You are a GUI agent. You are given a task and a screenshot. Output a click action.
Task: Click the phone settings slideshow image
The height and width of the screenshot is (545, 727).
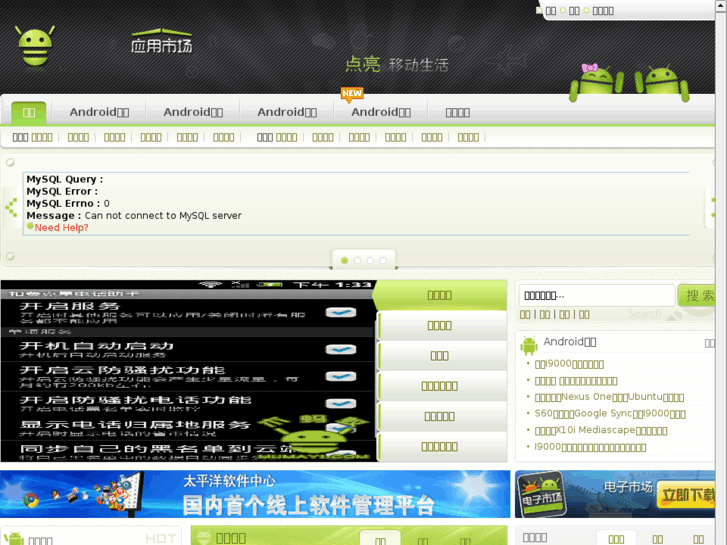coord(188,371)
